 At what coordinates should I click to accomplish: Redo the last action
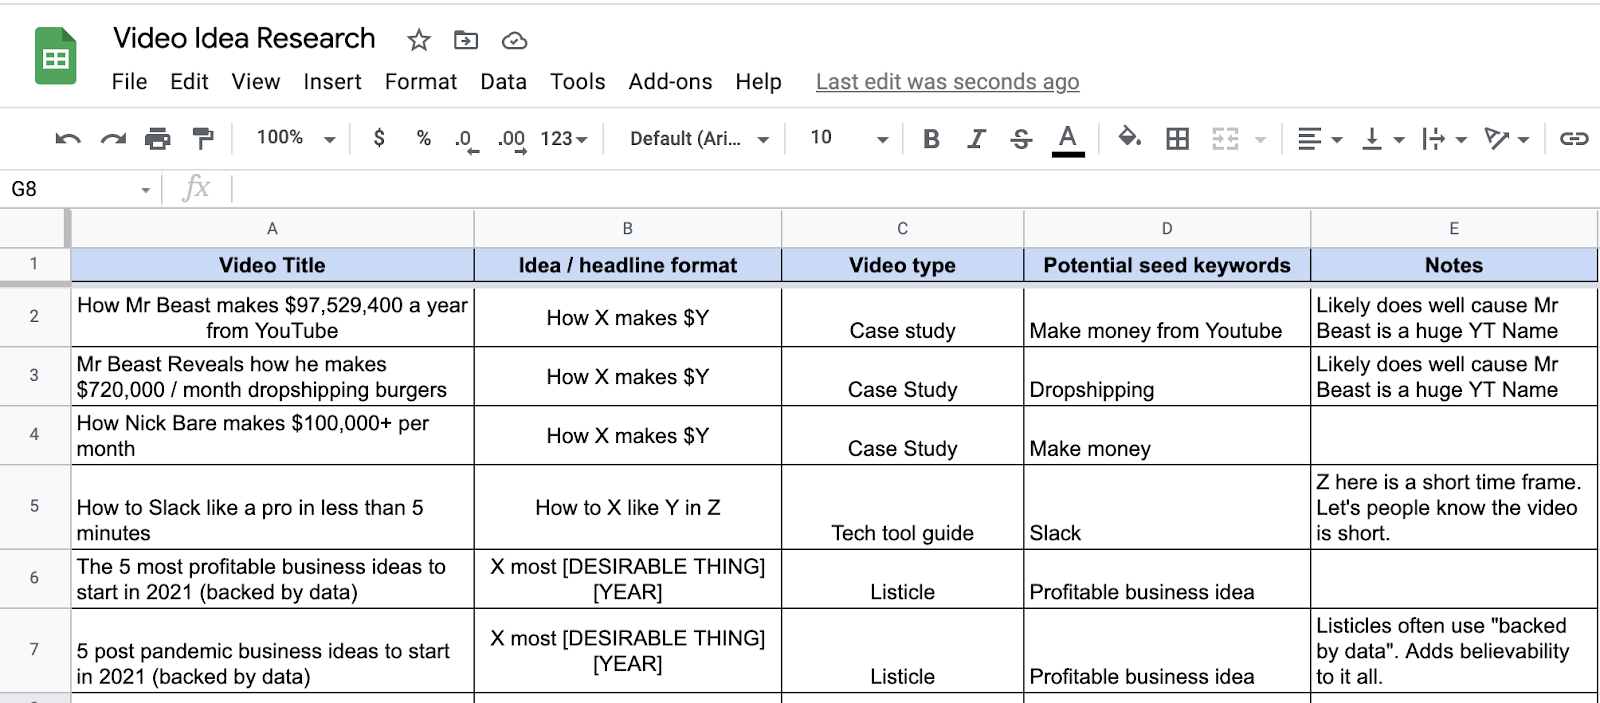click(x=113, y=138)
